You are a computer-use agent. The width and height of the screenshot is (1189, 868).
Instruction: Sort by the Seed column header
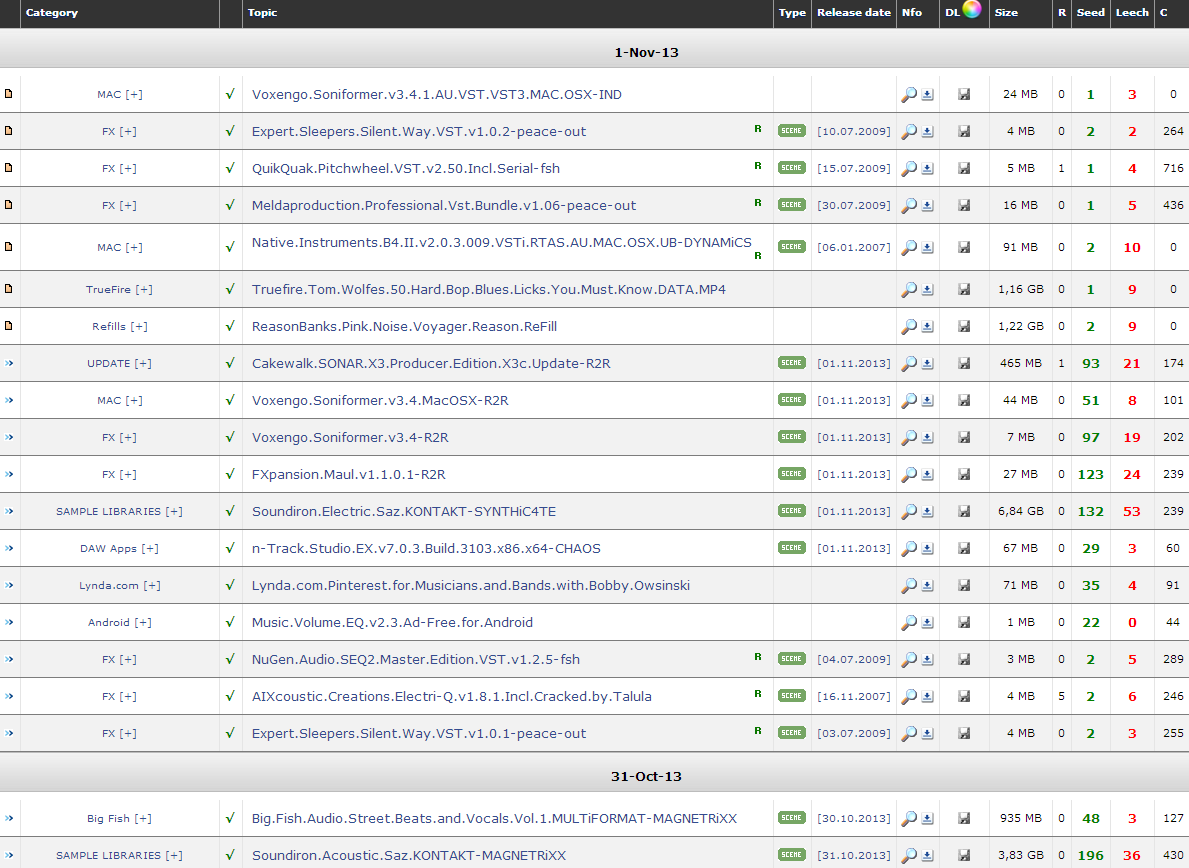point(1090,13)
